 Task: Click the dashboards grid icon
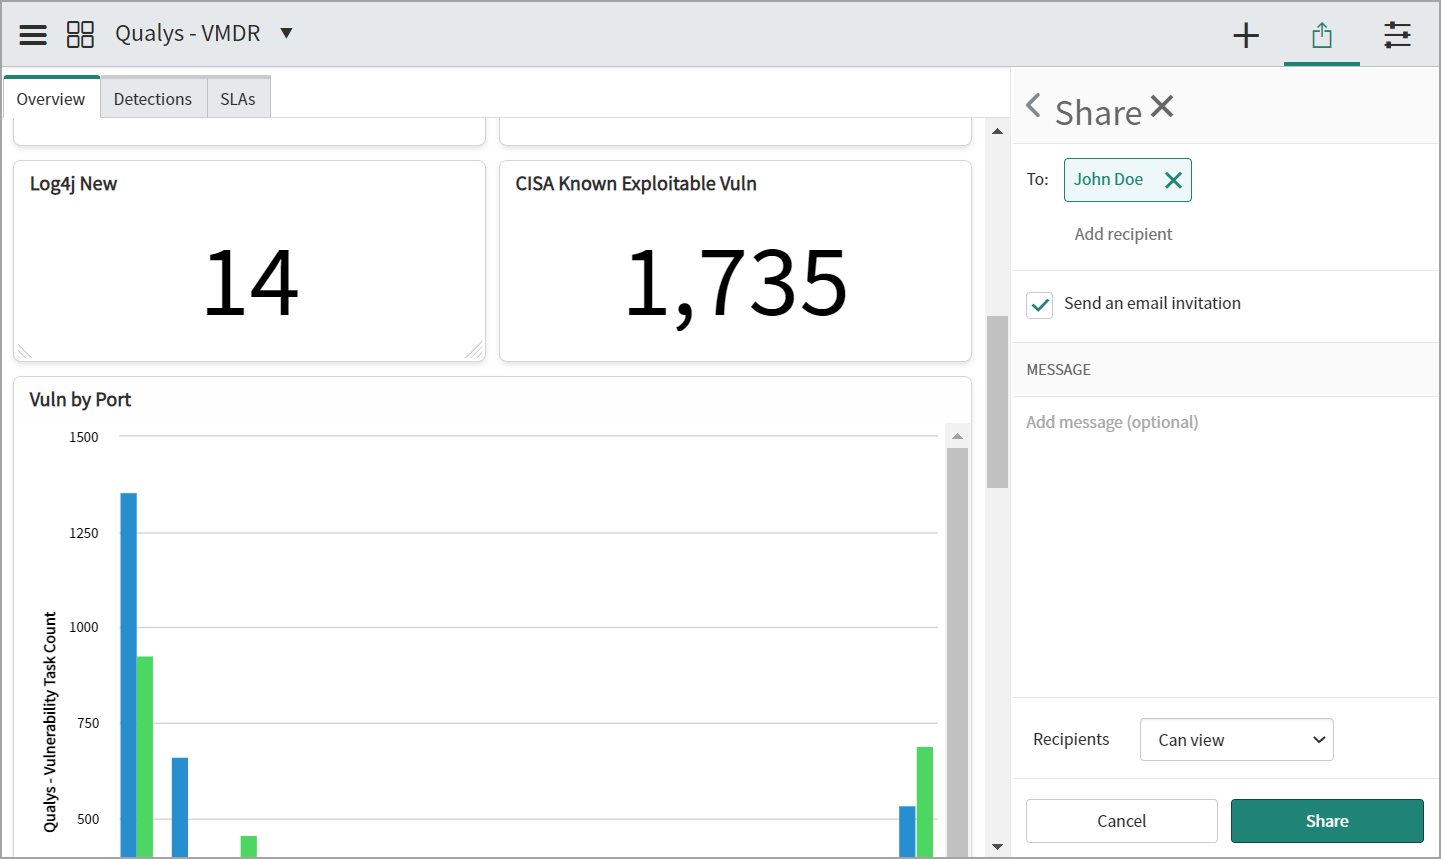coord(81,33)
